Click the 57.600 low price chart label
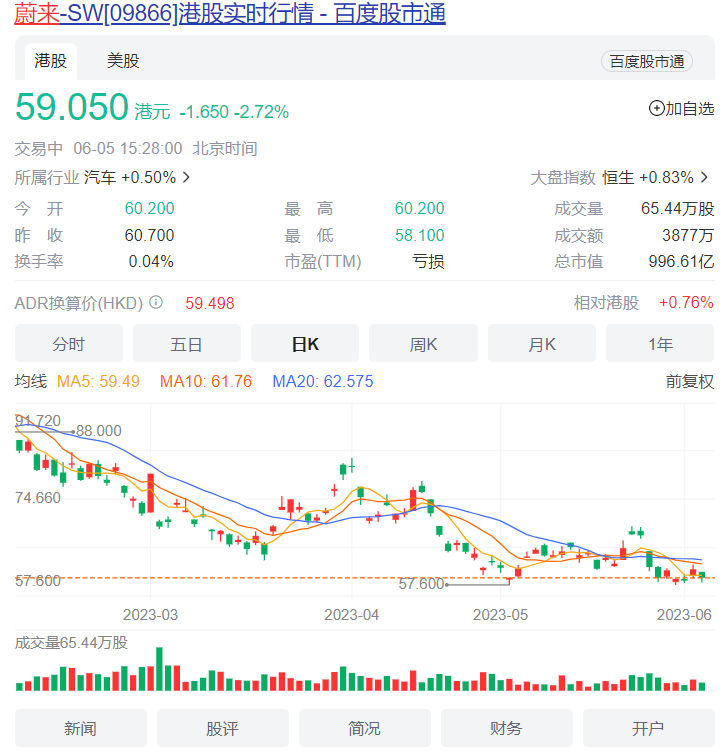The image size is (728, 753). click(x=421, y=584)
